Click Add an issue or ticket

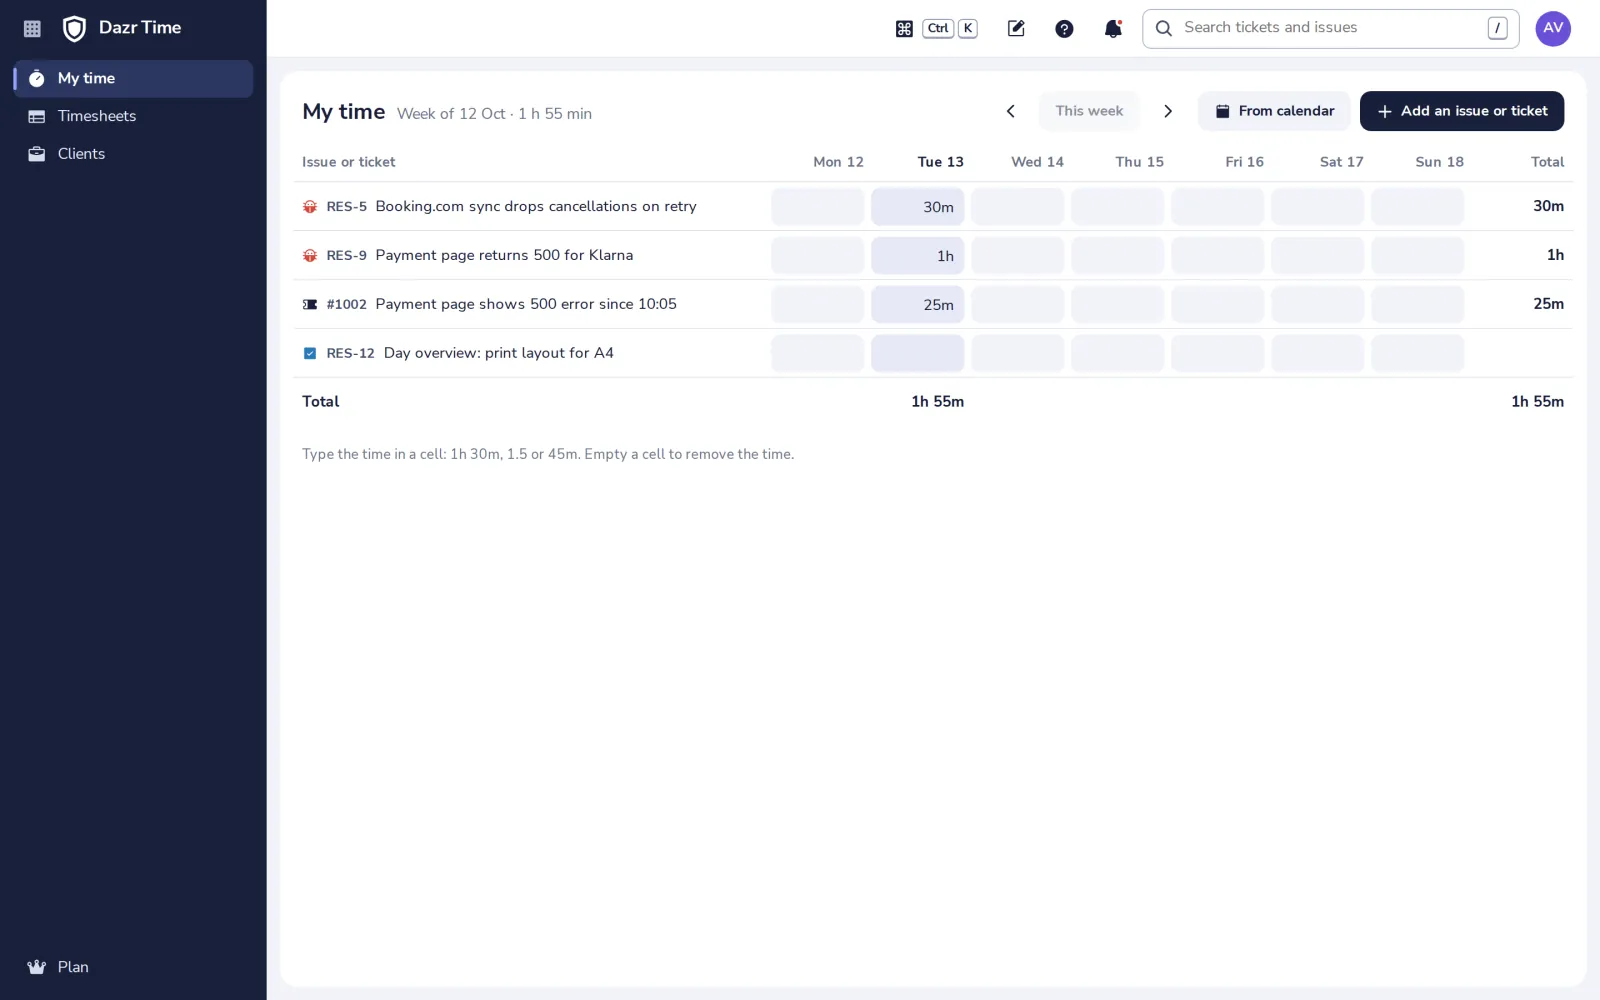1462,111
